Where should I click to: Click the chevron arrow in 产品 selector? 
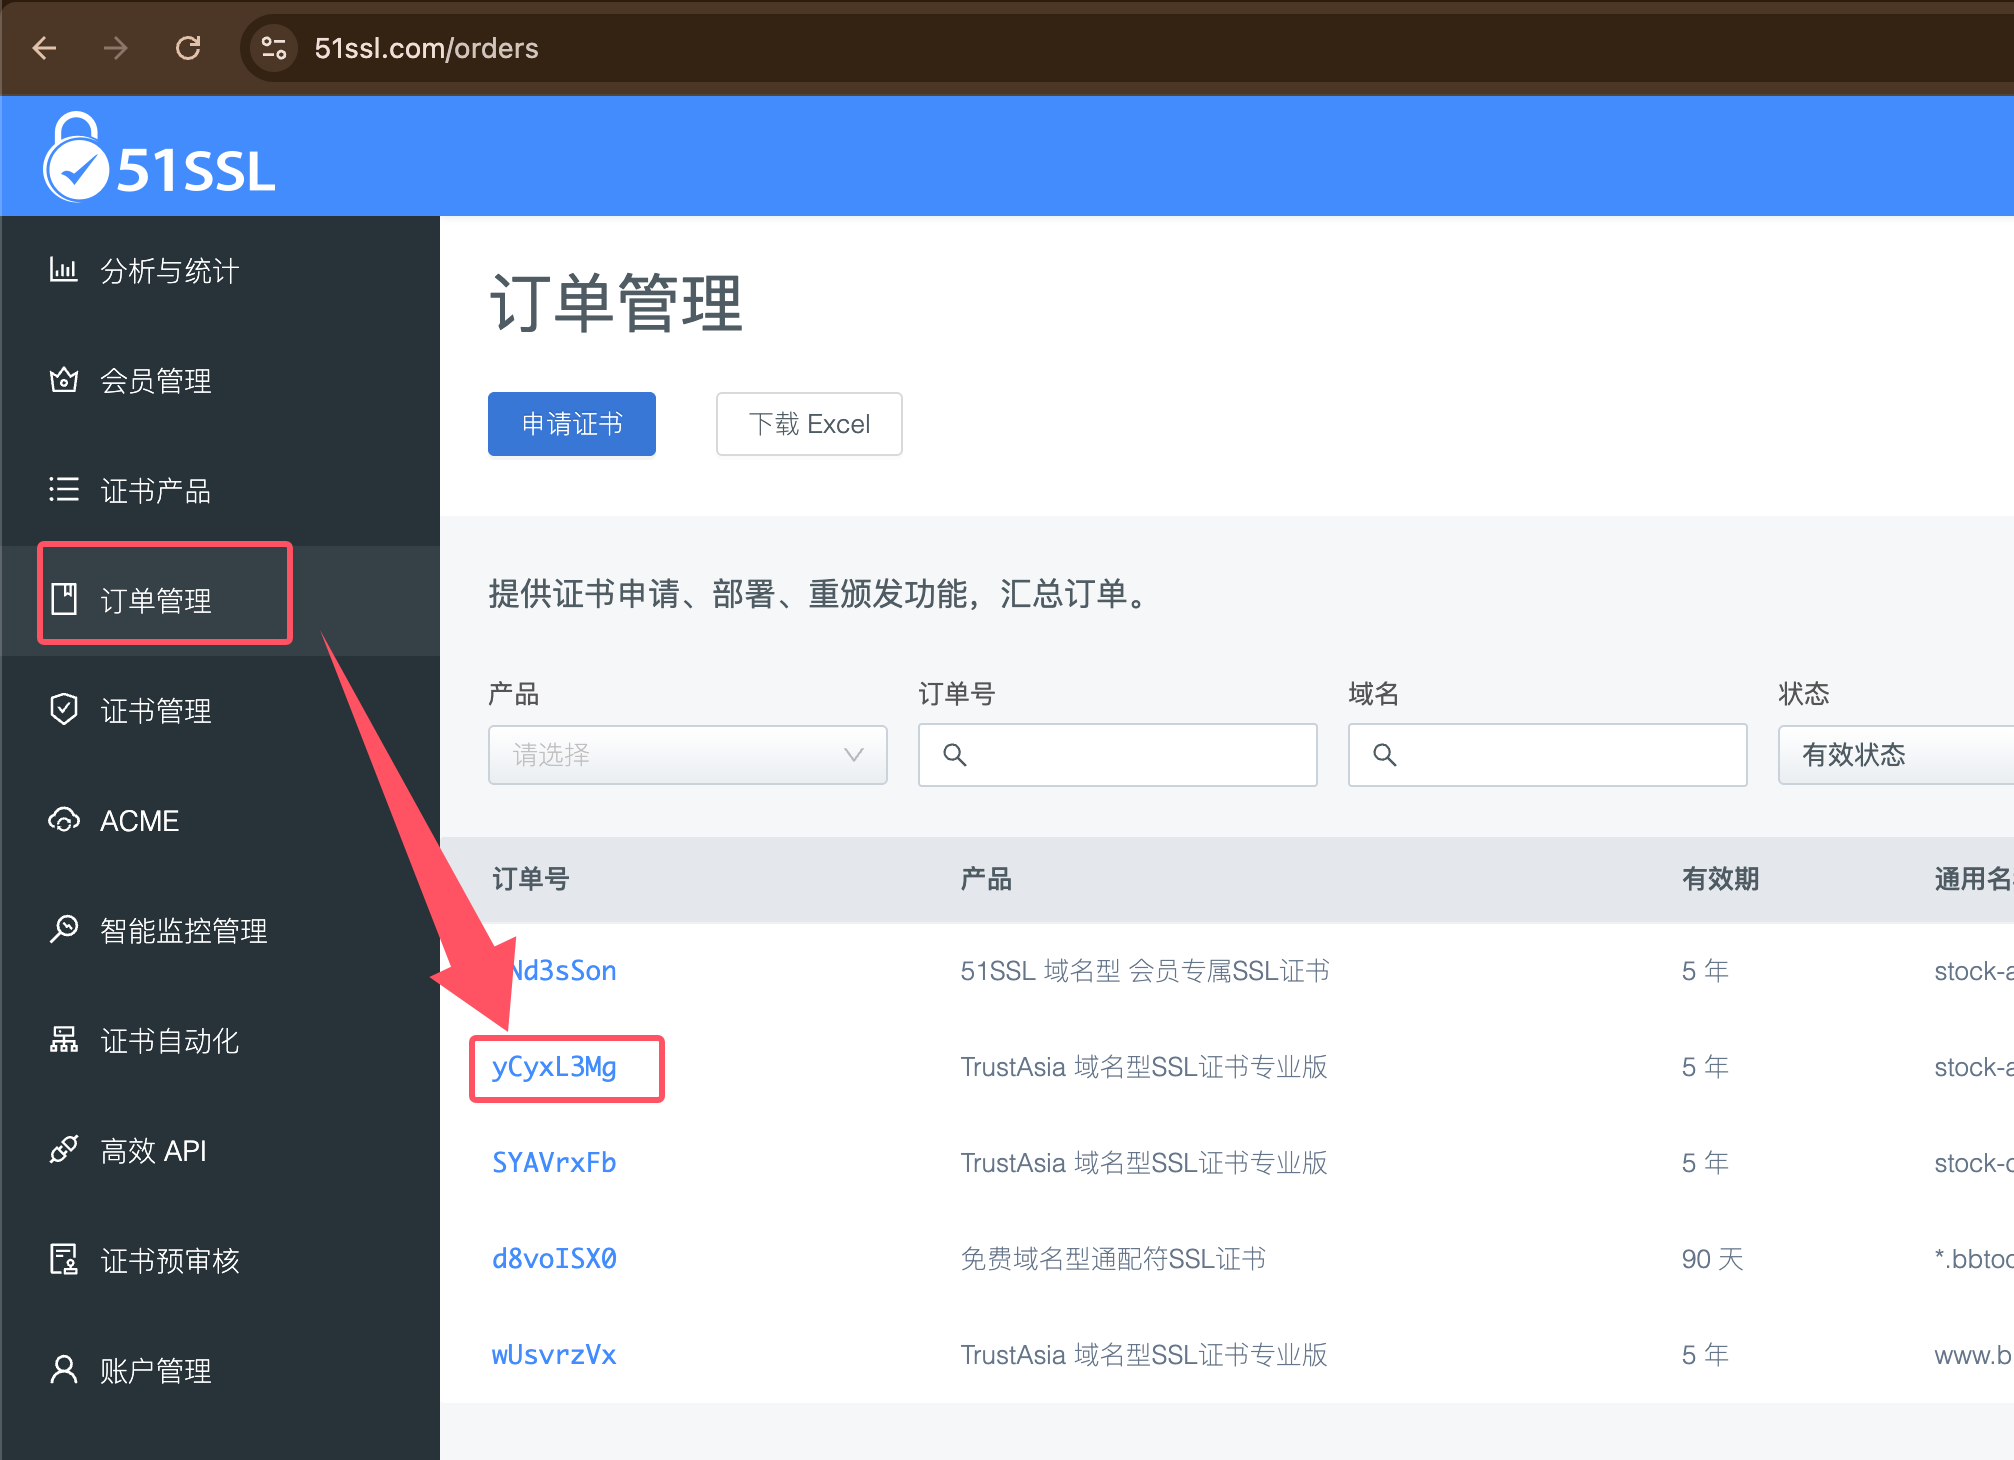853,755
